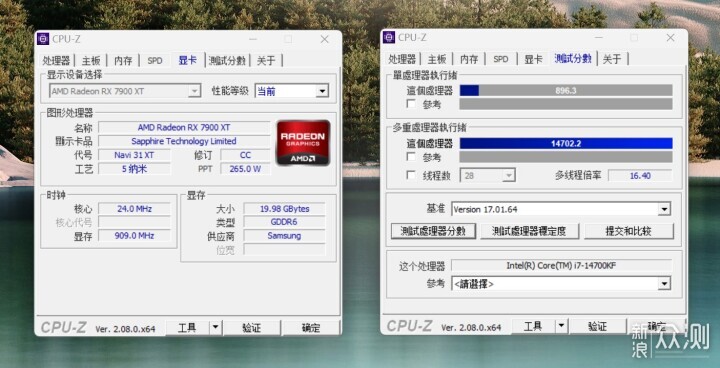Click core clock value 24.0 MHz
720x368 pixels.
tap(135, 209)
